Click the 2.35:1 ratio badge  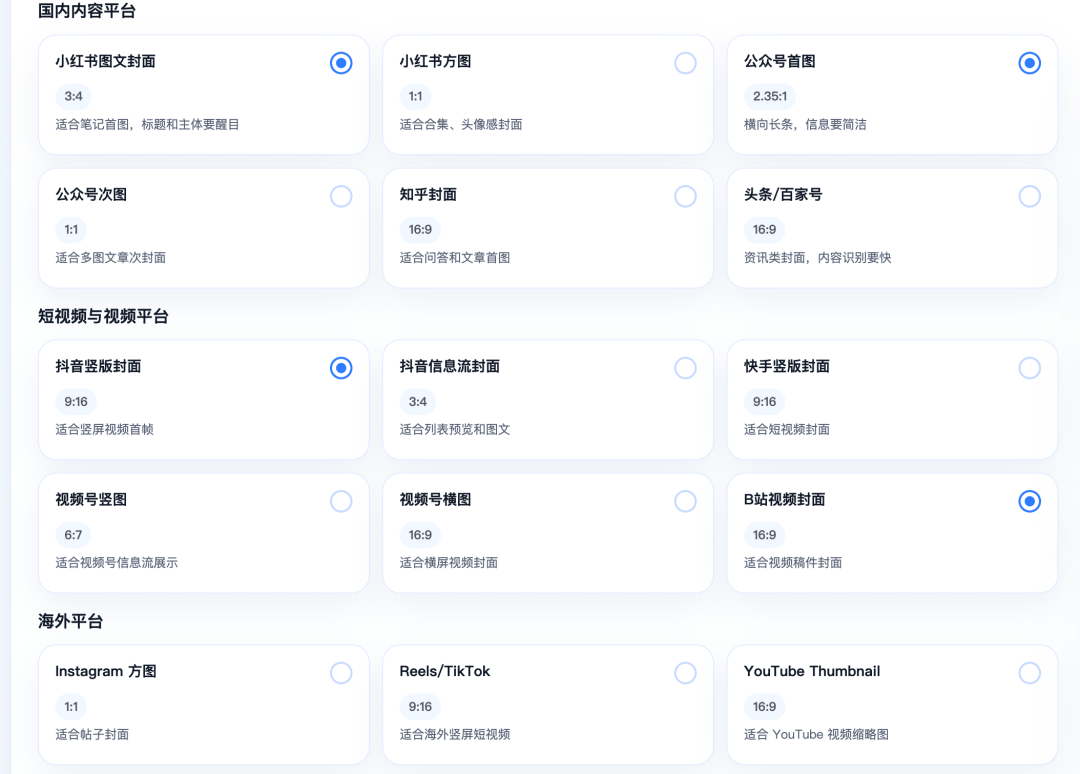click(770, 96)
